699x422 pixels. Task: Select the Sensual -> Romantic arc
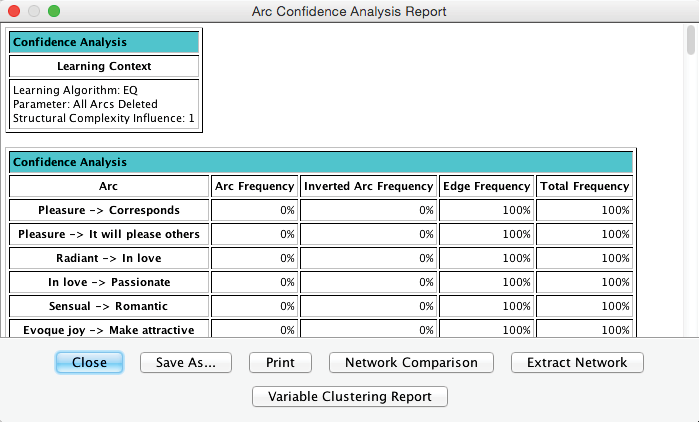coord(109,306)
